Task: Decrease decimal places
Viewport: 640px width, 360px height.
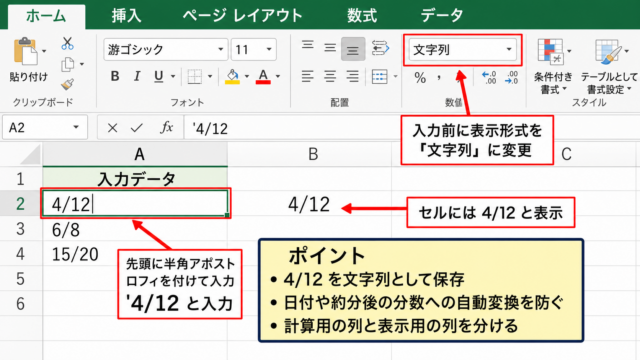Action: click(x=511, y=77)
